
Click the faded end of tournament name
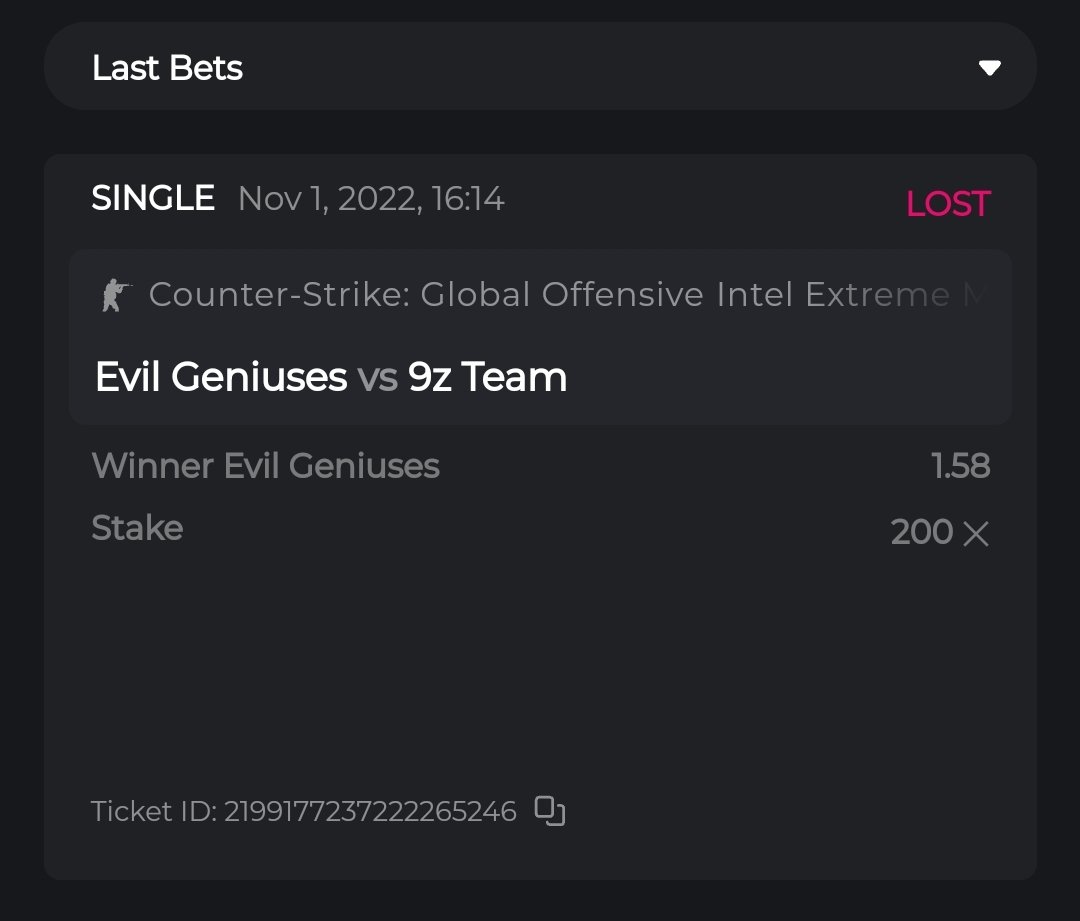click(x=960, y=295)
